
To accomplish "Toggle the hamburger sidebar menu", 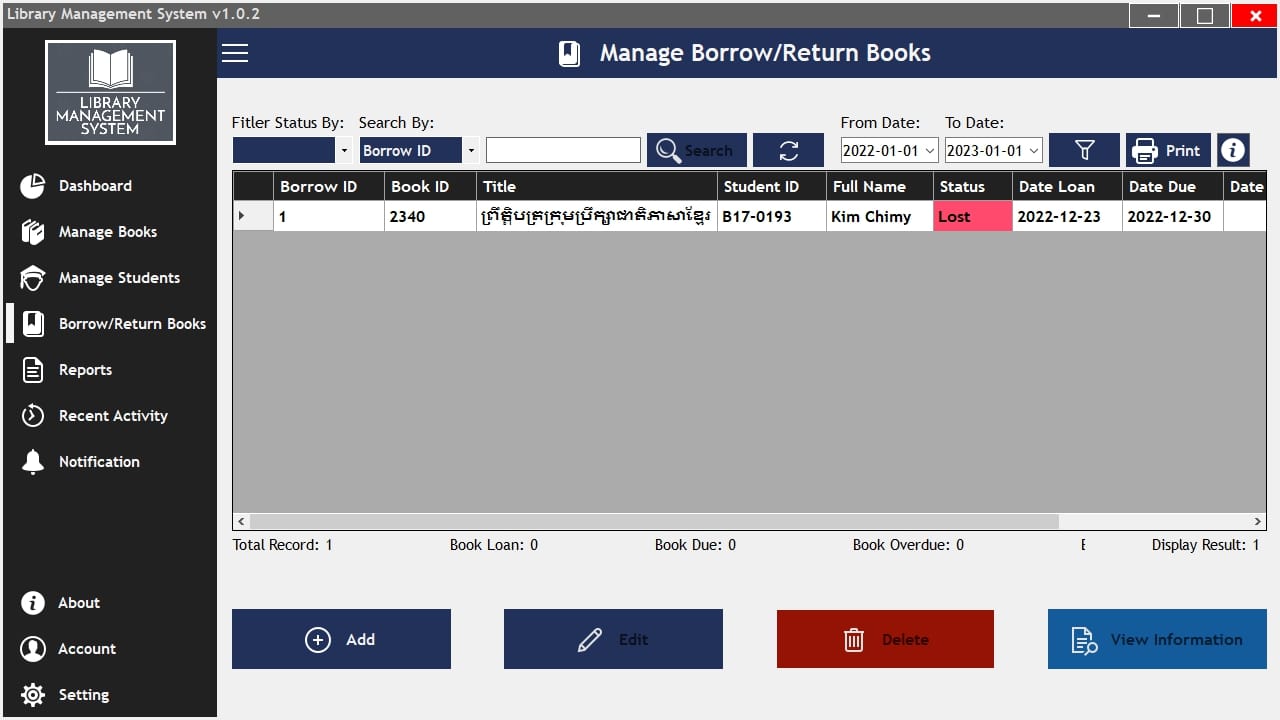I will [x=235, y=53].
